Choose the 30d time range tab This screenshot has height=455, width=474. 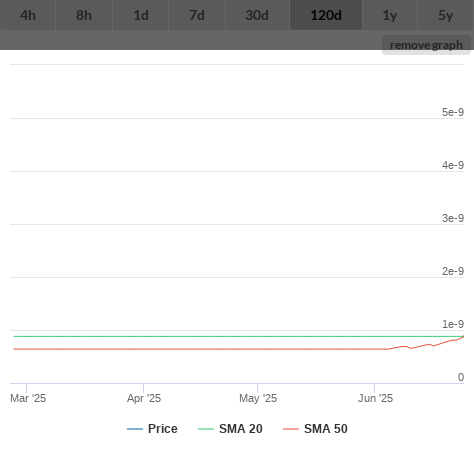[257, 15]
